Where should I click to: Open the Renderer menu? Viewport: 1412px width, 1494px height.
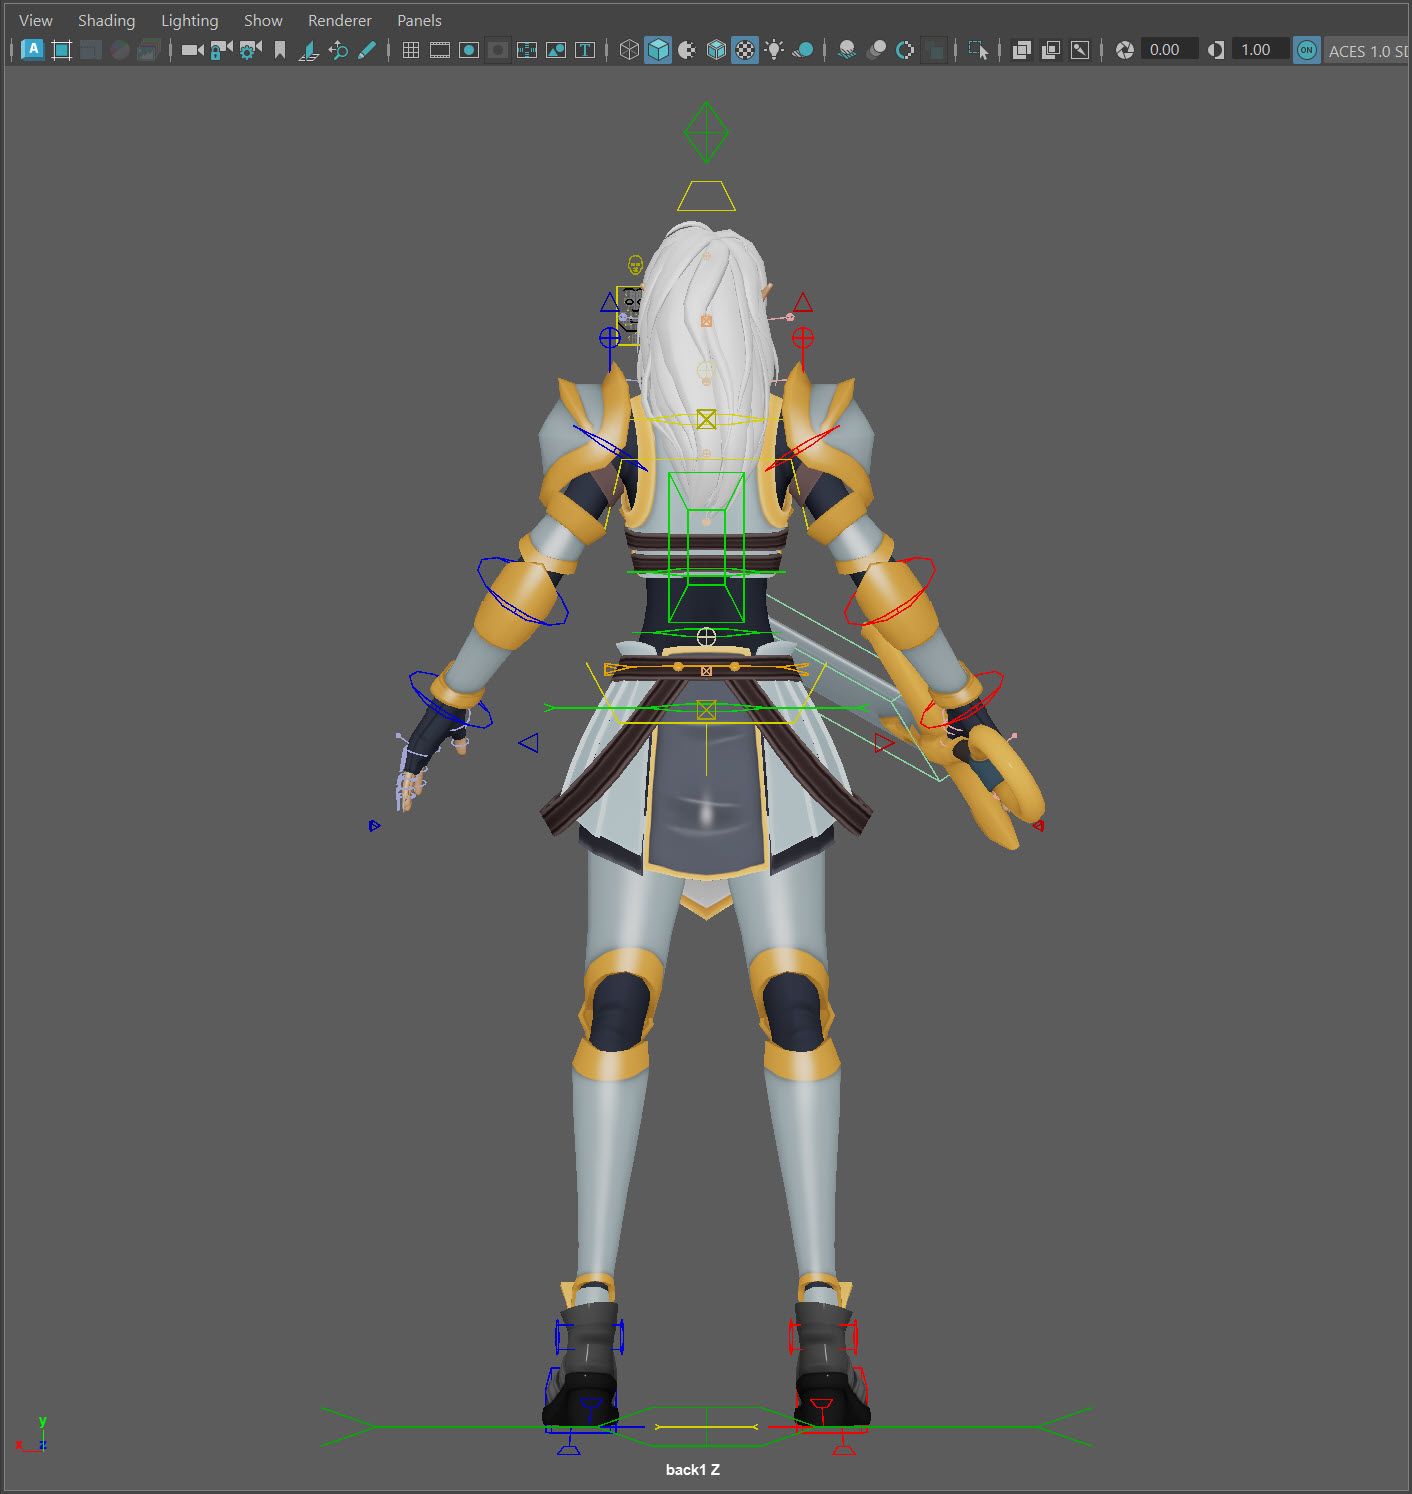click(339, 20)
